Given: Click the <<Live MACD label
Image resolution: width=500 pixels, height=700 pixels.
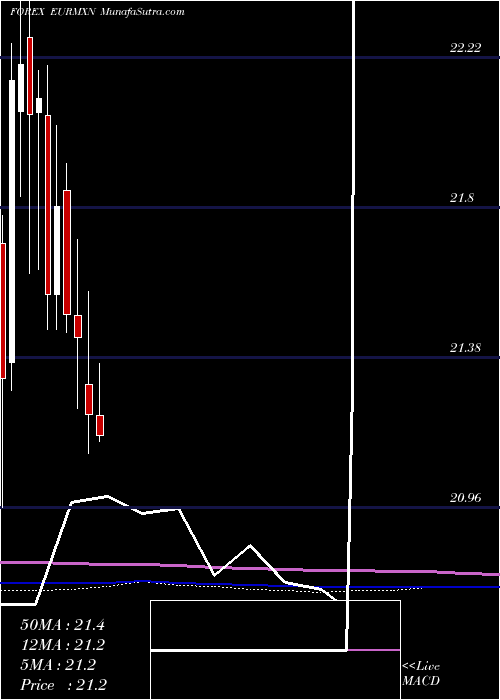Looking at the screenshot, I should tap(421, 674).
